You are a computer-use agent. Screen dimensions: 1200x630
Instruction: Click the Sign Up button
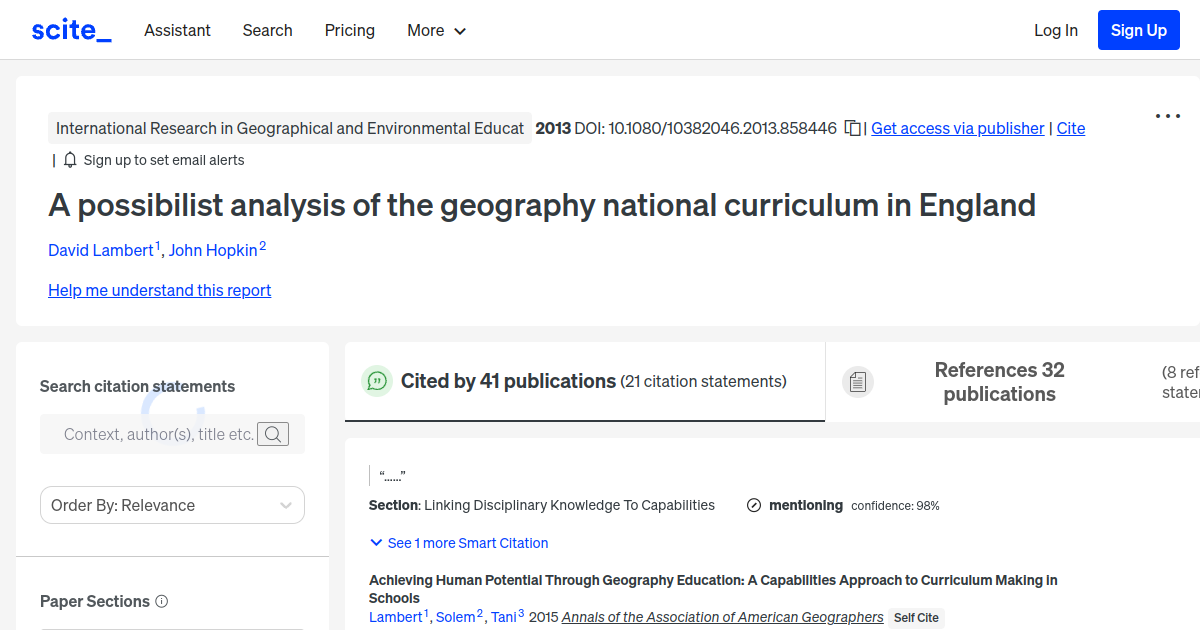coord(1138,30)
